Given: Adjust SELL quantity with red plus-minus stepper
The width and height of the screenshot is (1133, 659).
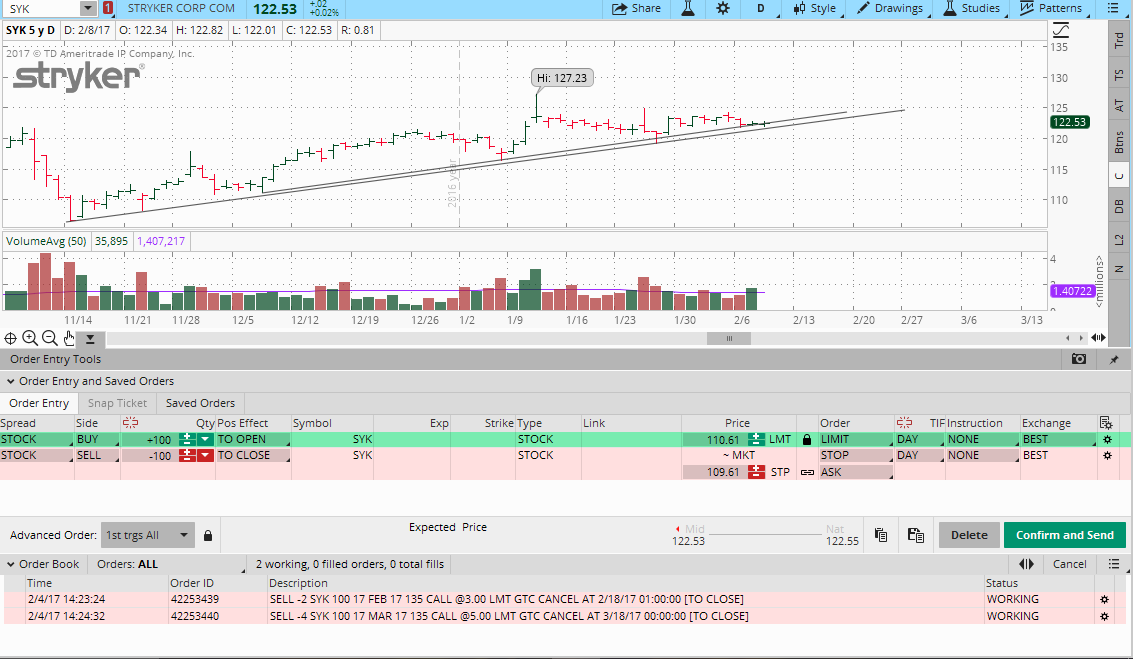Looking at the screenshot, I should pyautogui.click(x=187, y=456).
